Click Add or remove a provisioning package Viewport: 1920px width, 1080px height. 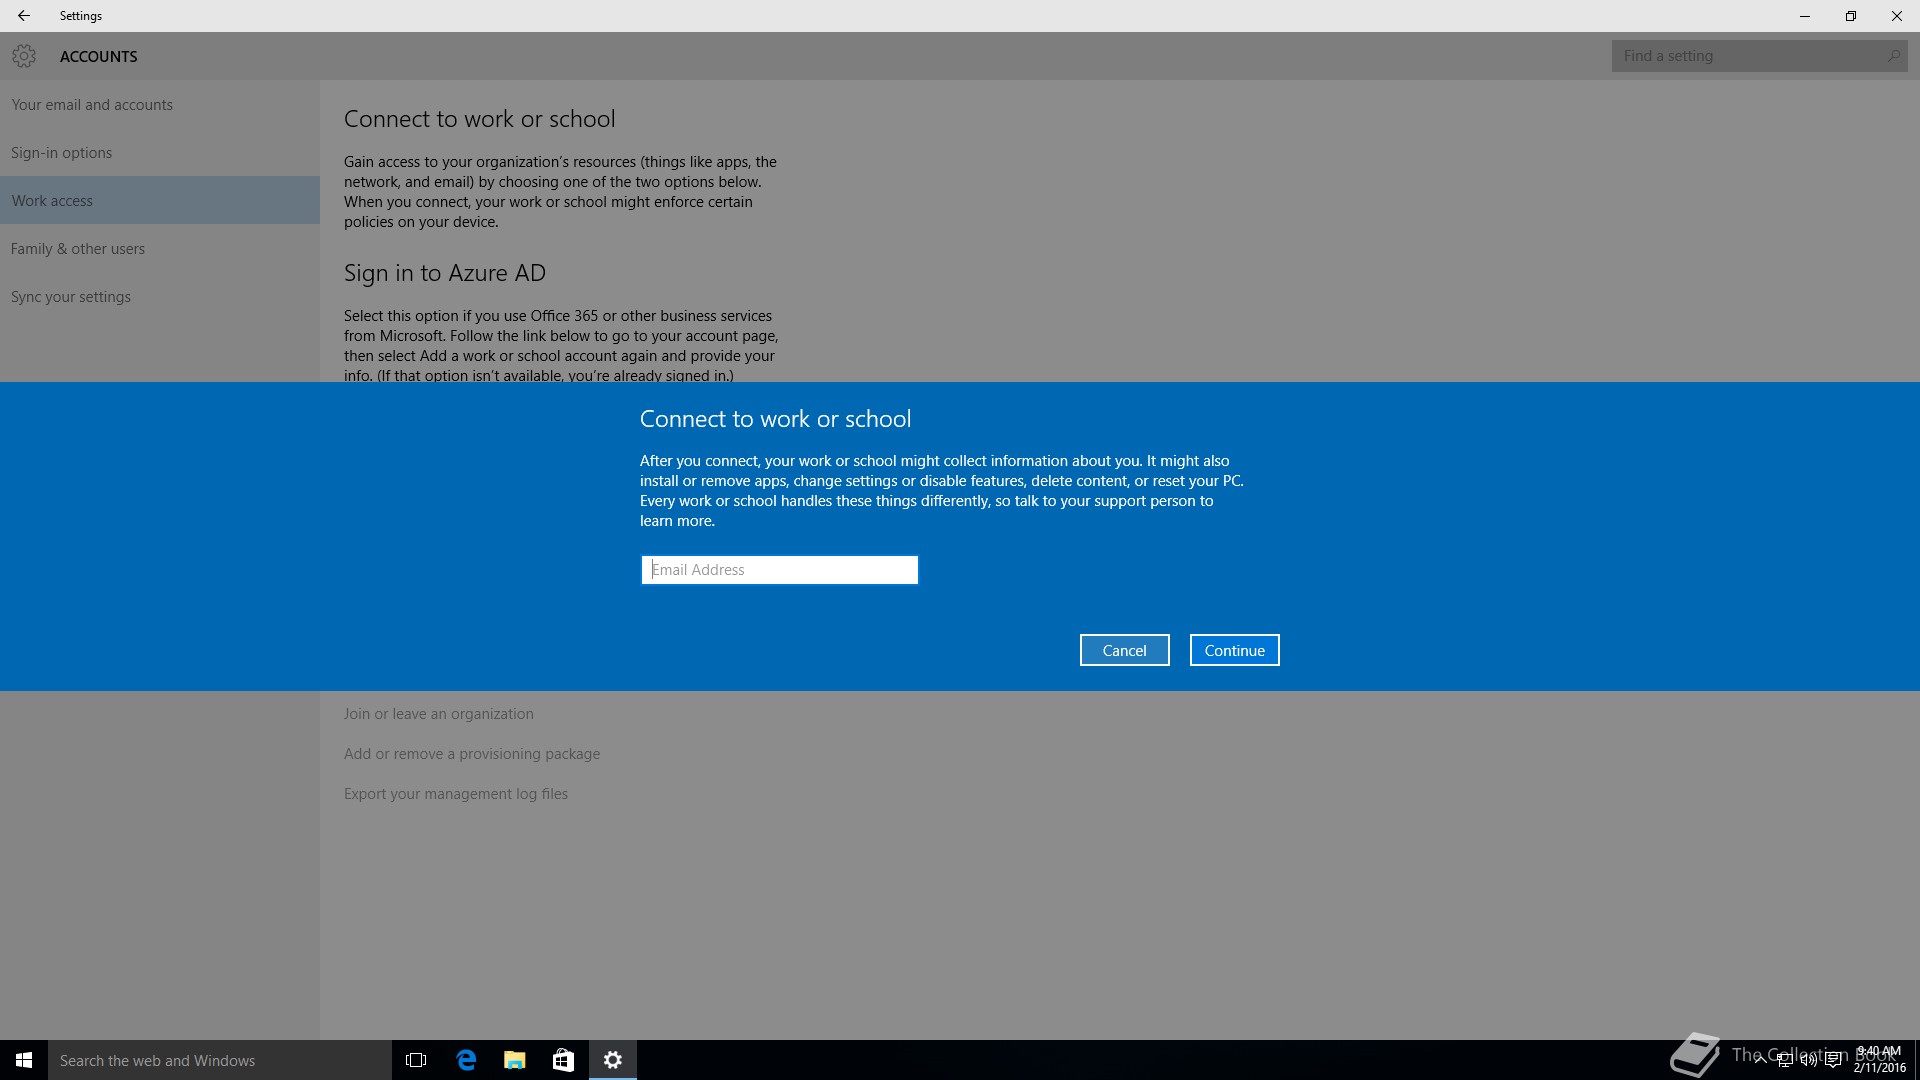(x=472, y=754)
